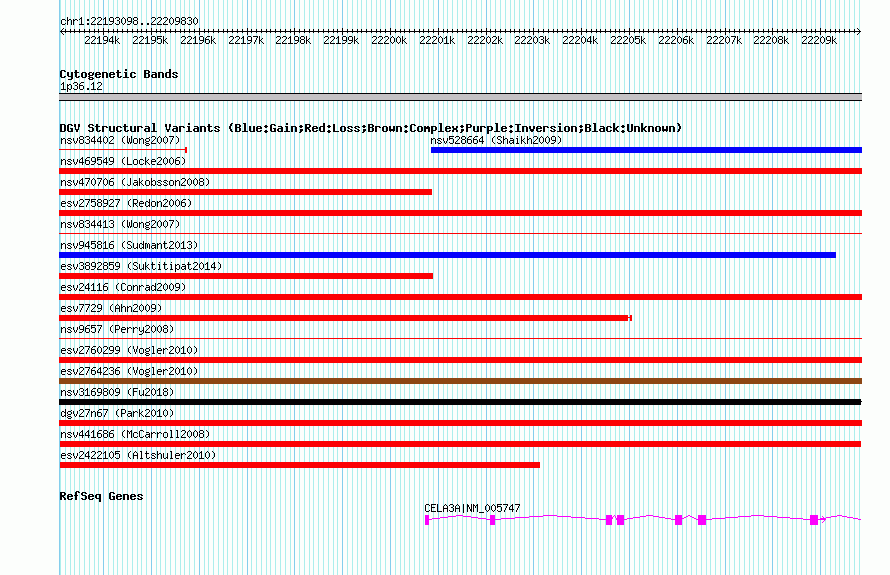Image resolution: width=890 pixels, height=575 pixels.
Task: Click the 22196k ruler tick label
Action: (198, 40)
